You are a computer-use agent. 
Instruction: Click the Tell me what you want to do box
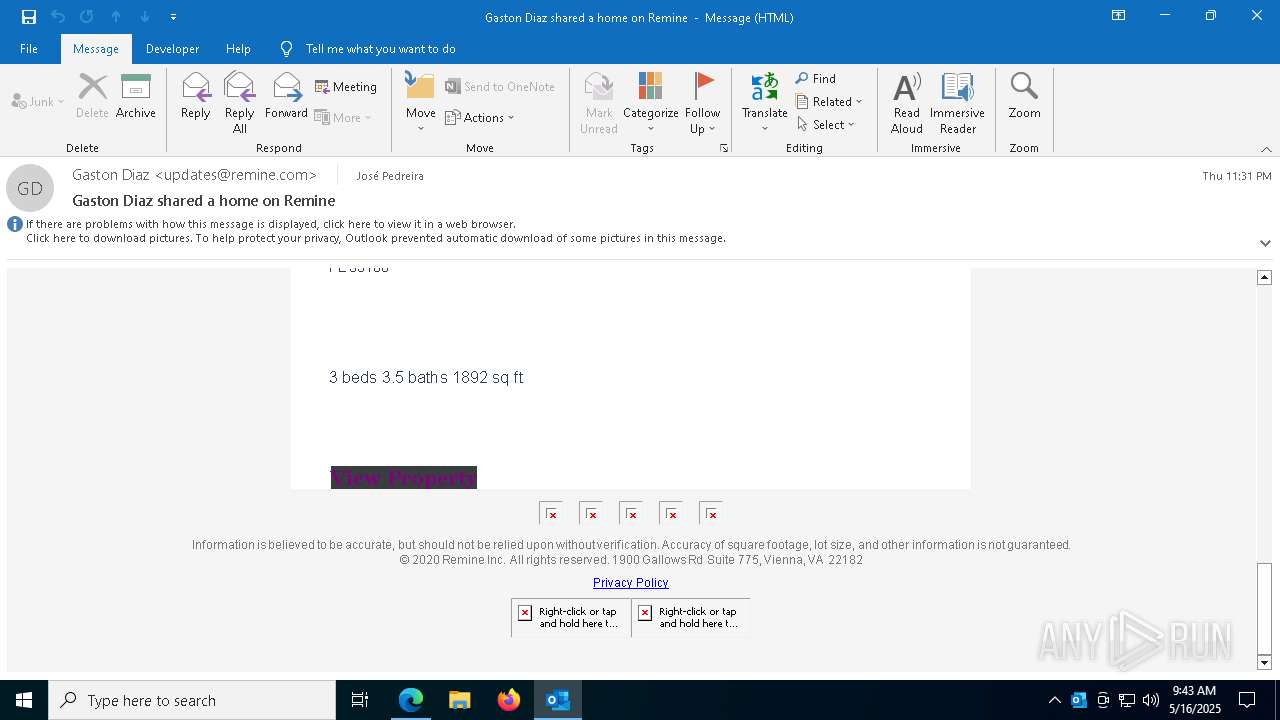click(380, 48)
